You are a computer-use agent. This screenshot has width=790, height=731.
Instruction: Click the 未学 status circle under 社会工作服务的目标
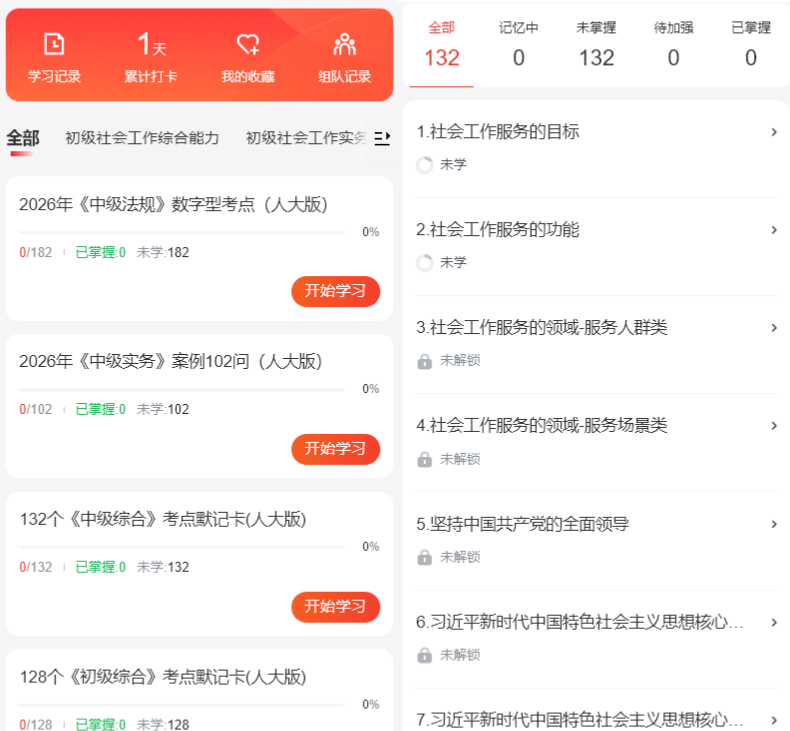(424, 165)
